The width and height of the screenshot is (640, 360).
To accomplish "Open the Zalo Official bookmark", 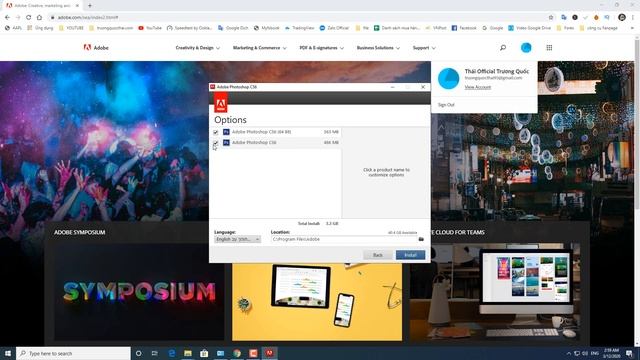I will [x=334, y=28].
